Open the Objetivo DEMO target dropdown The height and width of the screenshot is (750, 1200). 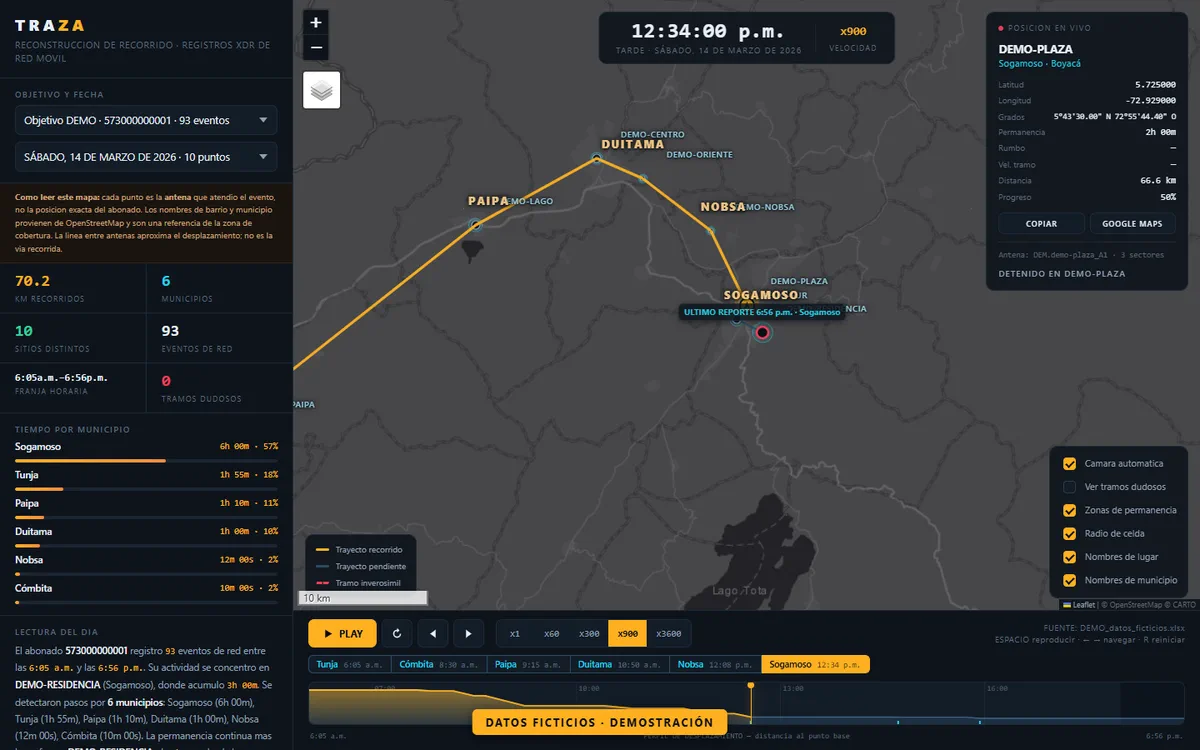coord(146,120)
